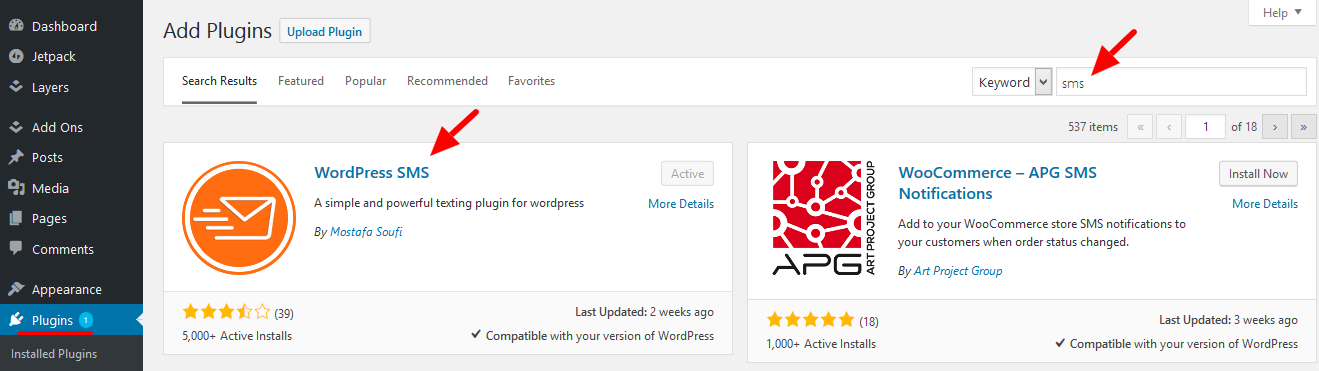Open the WooCommerce APG SMS Notifications title
This screenshot has width=1319, height=371.
point(998,183)
